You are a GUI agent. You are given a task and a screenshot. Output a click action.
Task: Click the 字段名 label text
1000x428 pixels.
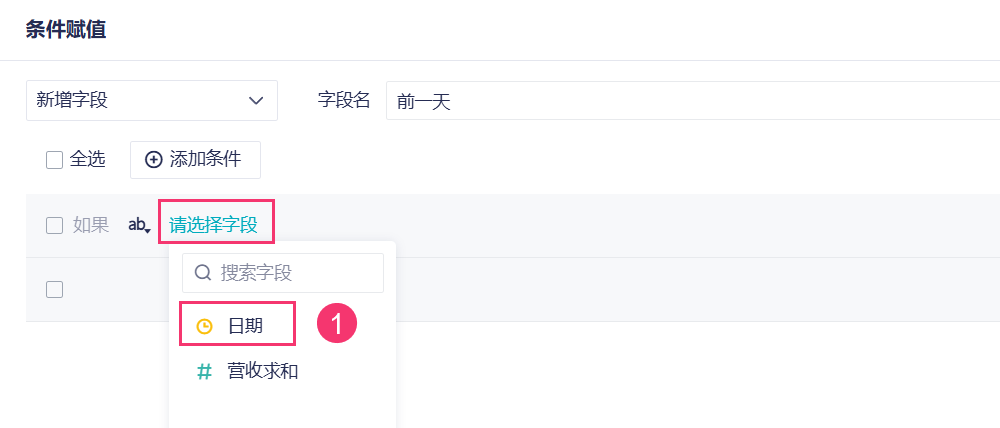click(344, 101)
